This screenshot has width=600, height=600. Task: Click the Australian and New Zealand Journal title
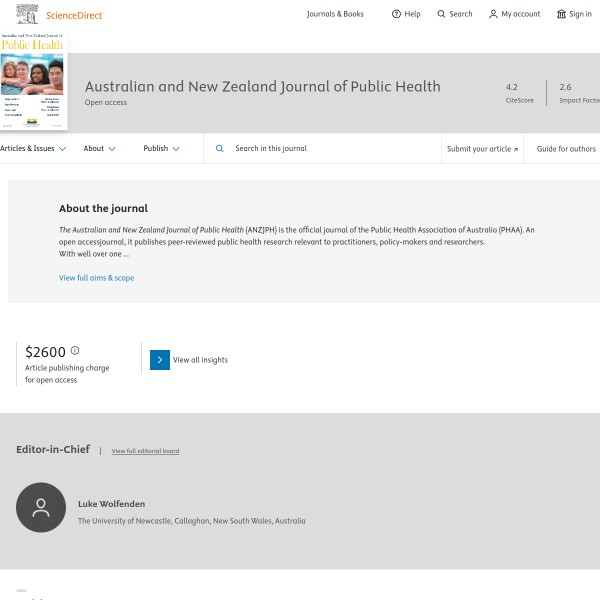[x=262, y=86]
